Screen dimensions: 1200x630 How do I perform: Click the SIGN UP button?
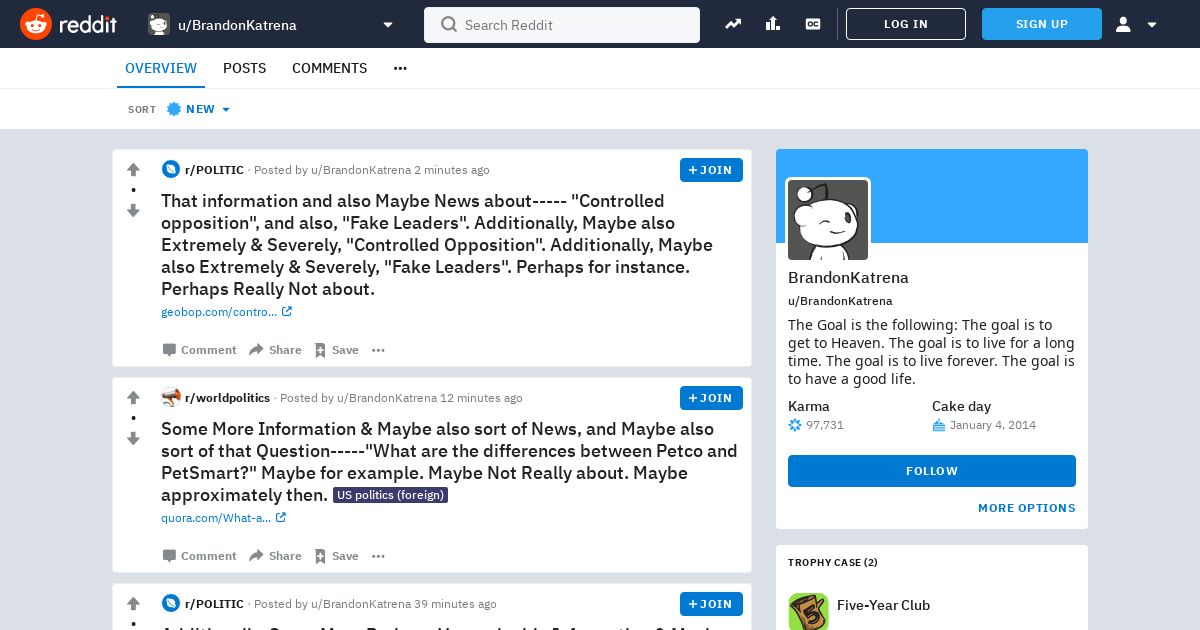pos(1042,24)
